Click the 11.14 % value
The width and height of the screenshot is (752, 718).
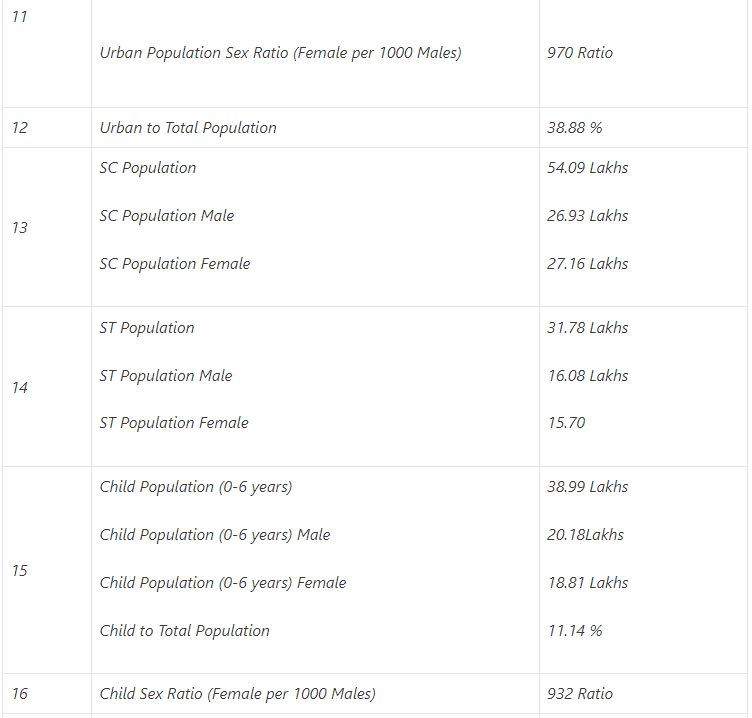575,631
